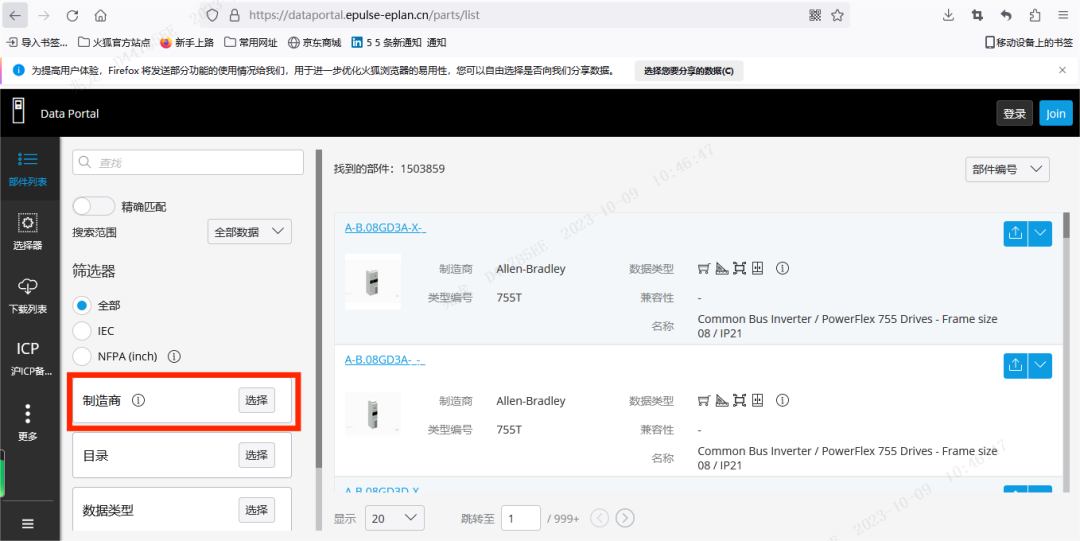Toggle the 精确匹配 exact match switch

[x=94, y=206]
